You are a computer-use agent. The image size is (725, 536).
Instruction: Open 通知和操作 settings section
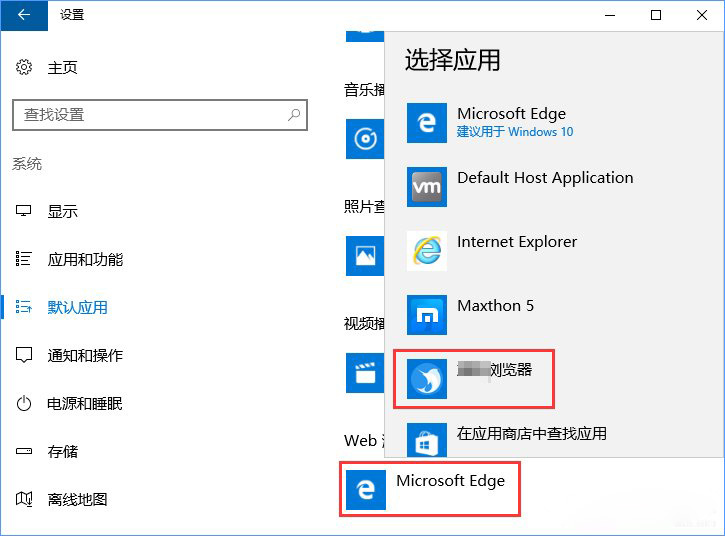(85, 355)
